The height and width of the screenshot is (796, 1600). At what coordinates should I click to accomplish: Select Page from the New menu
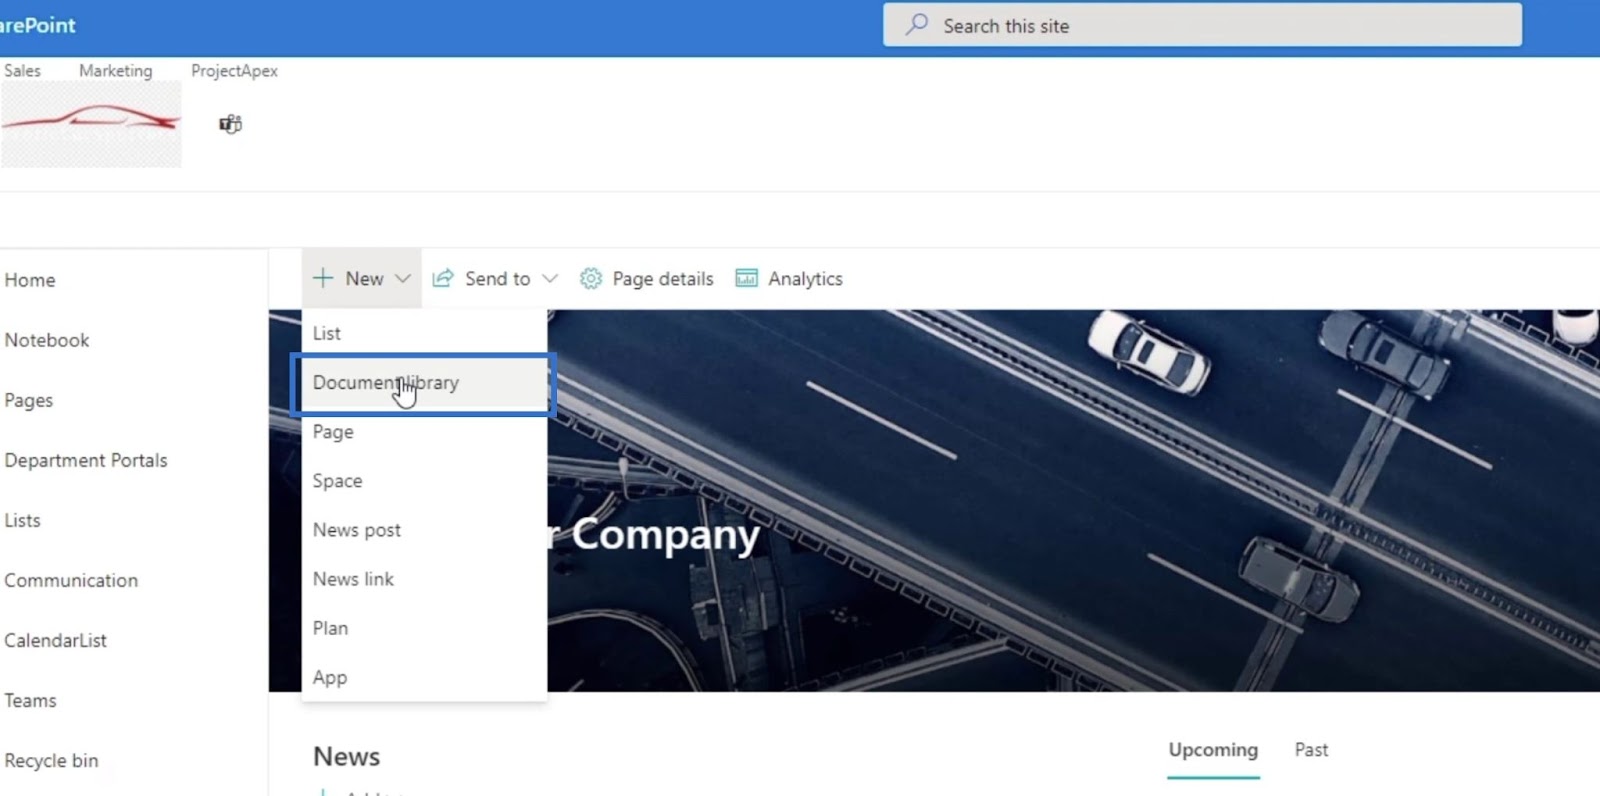424,431
